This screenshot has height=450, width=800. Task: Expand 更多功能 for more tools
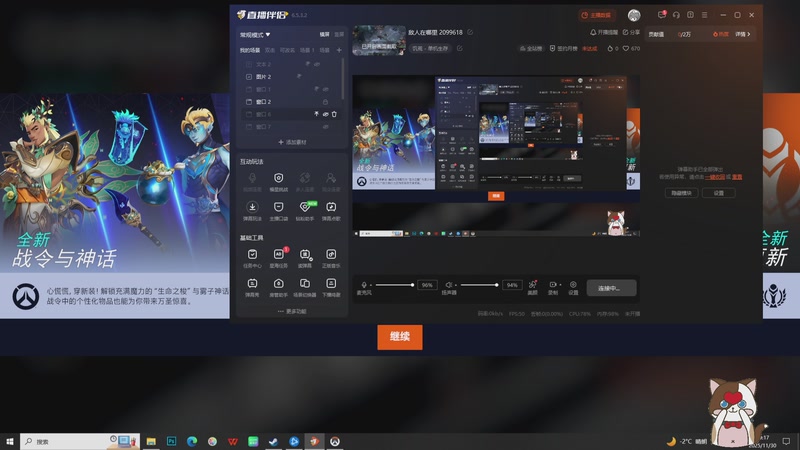pos(292,311)
